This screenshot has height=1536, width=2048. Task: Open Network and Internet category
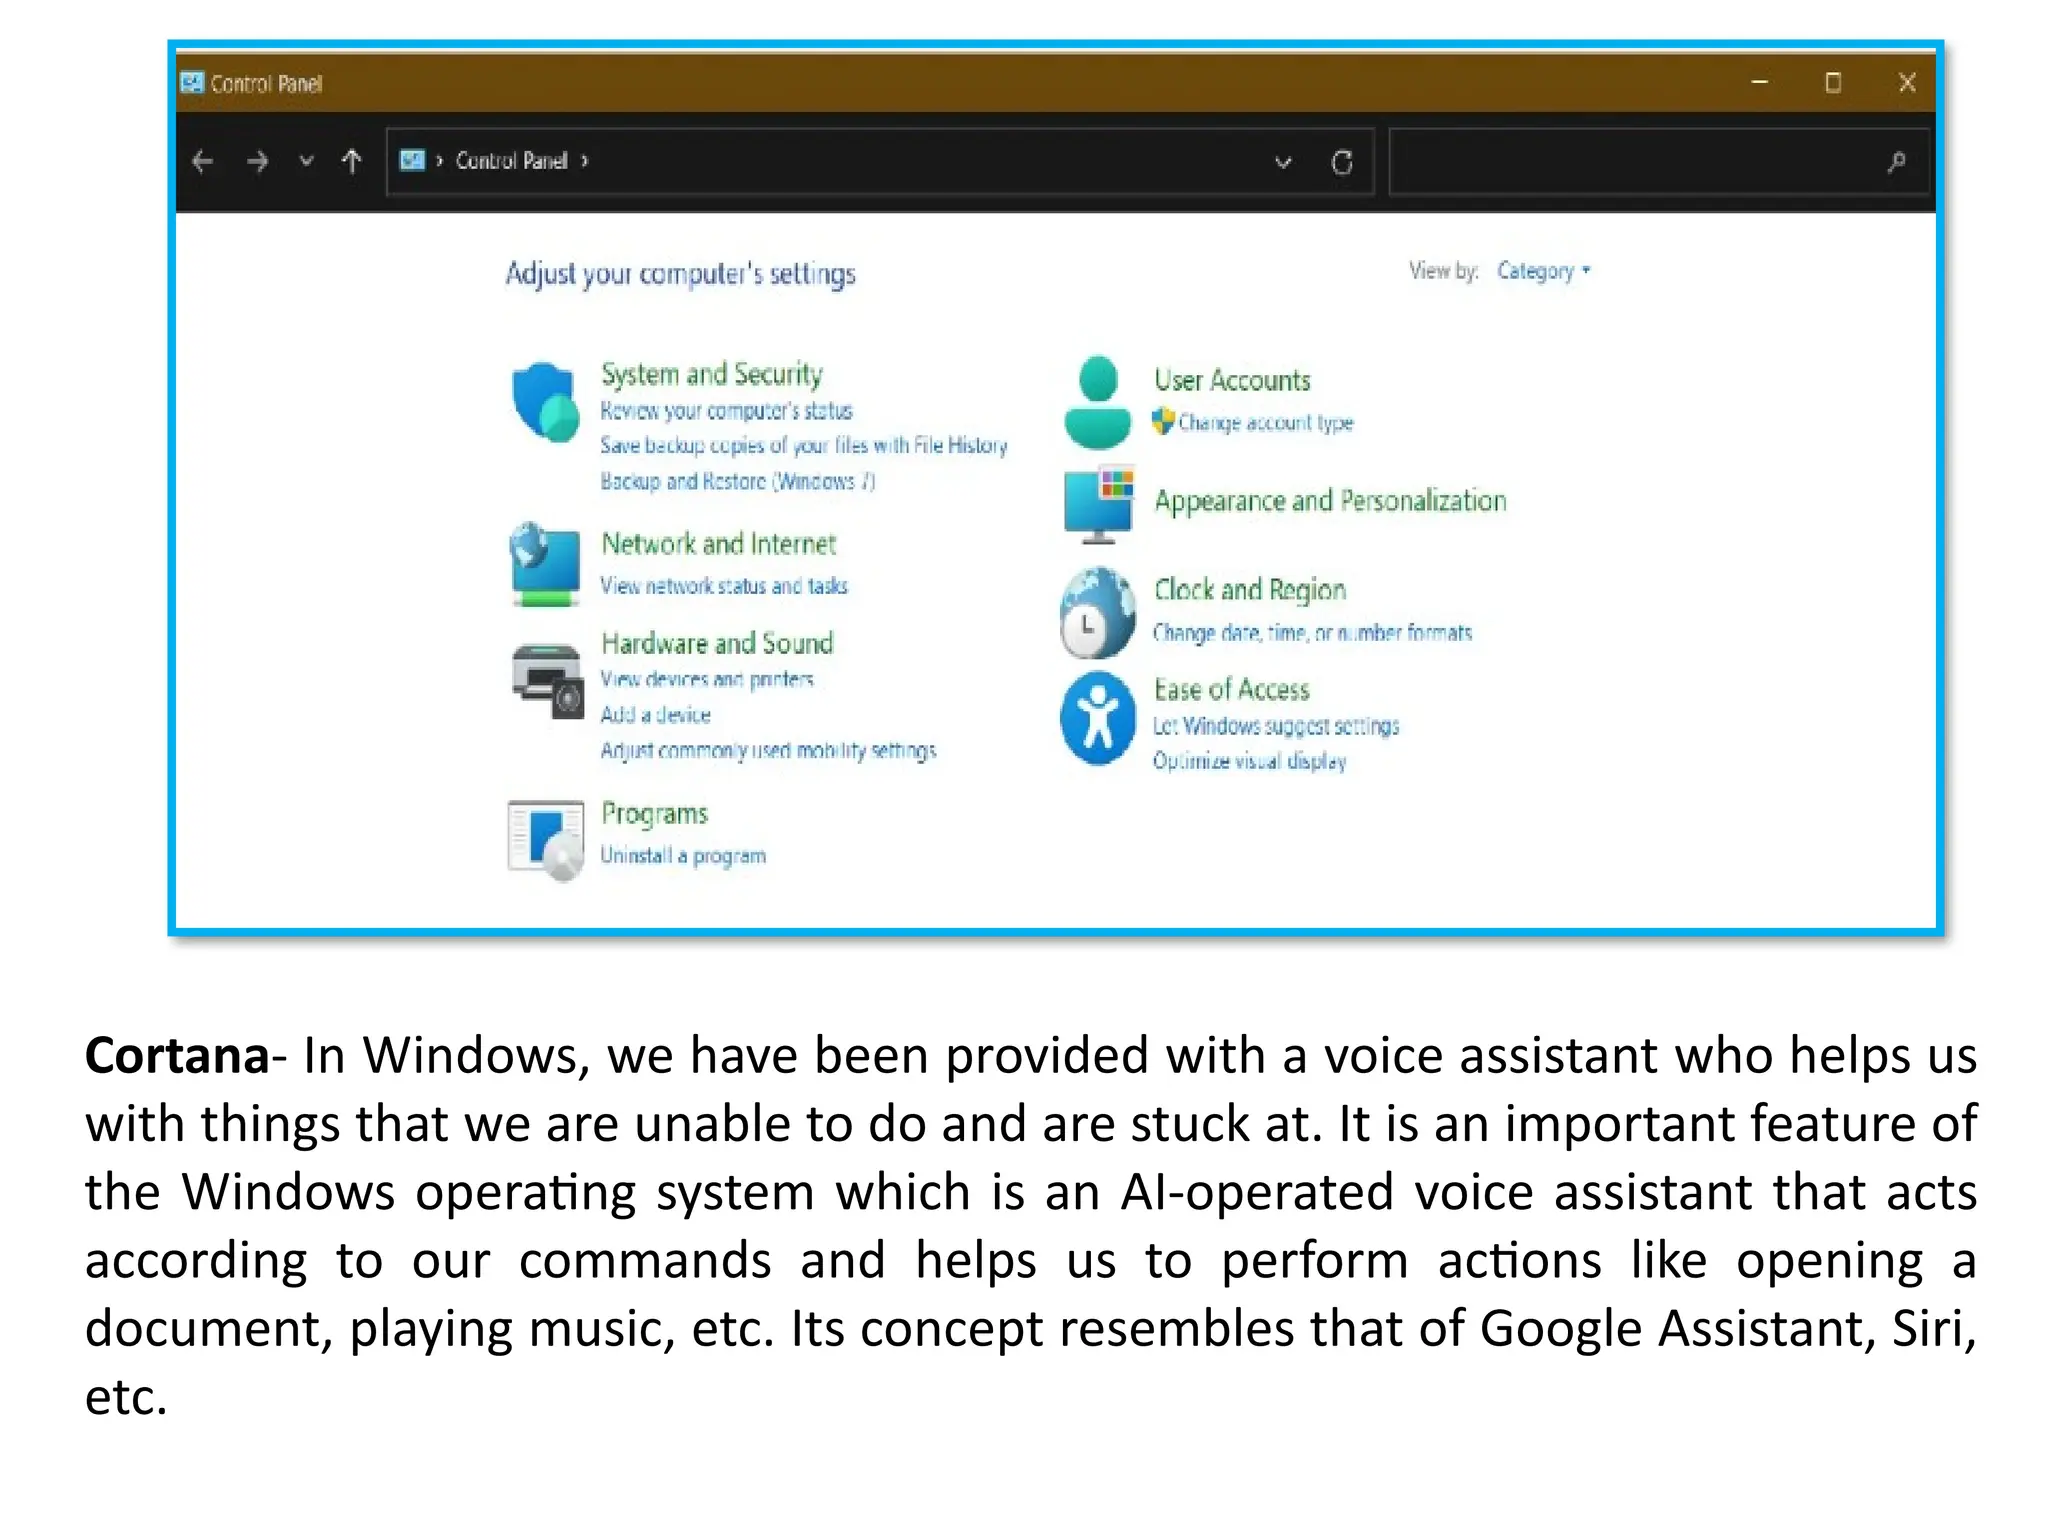coord(718,544)
